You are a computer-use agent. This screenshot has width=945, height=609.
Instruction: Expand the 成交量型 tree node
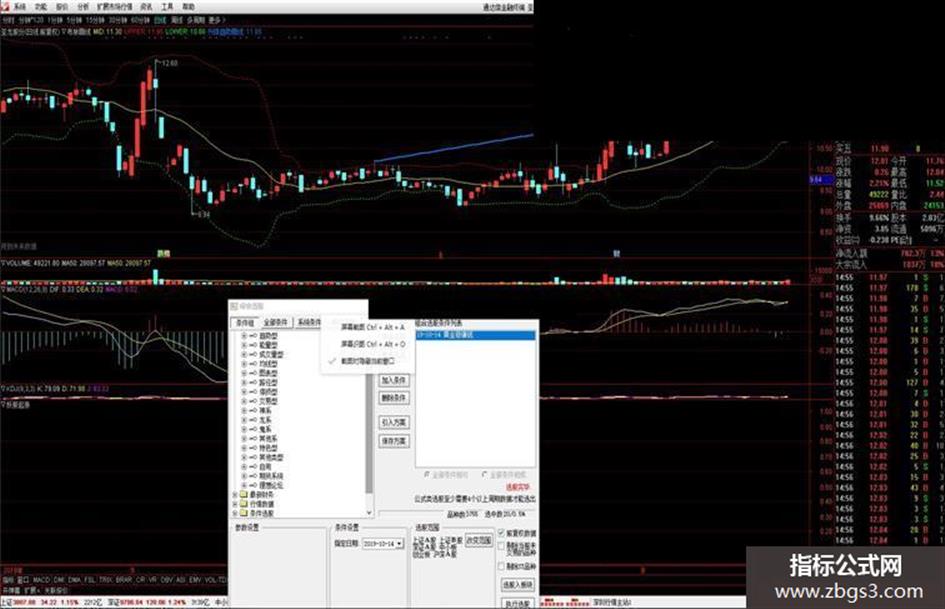243,355
